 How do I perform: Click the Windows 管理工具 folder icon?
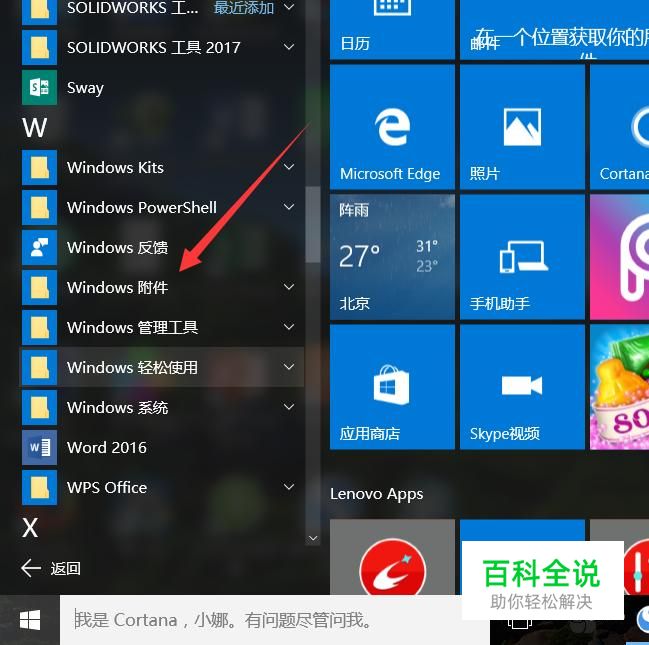tap(39, 327)
